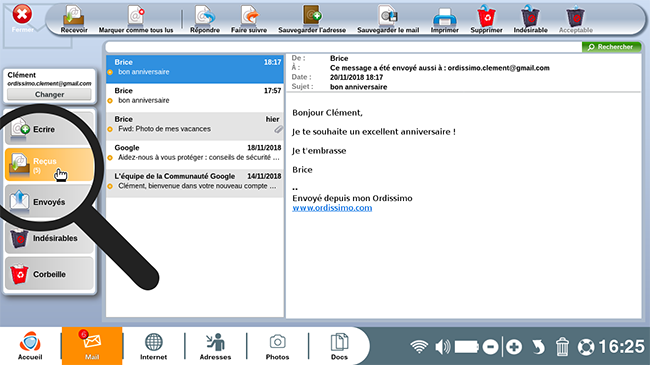Click the Rechercher search button

(x=611, y=47)
